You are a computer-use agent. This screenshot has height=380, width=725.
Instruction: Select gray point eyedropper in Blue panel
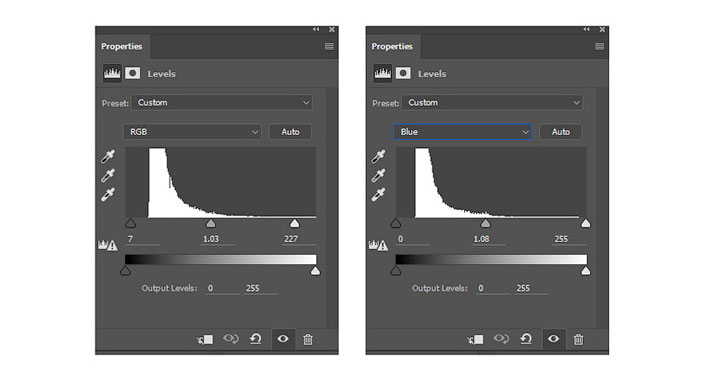point(378,176)
